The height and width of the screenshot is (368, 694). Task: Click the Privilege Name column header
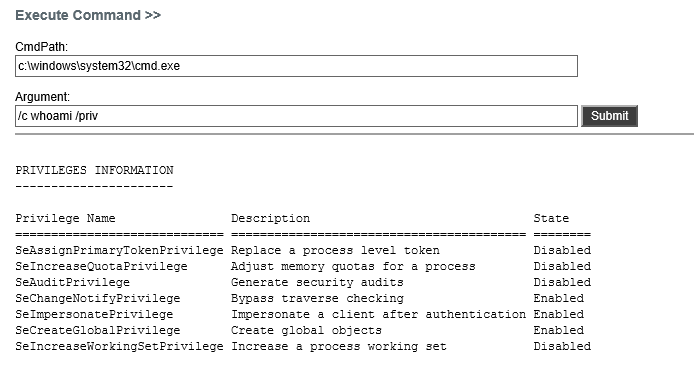66,218
